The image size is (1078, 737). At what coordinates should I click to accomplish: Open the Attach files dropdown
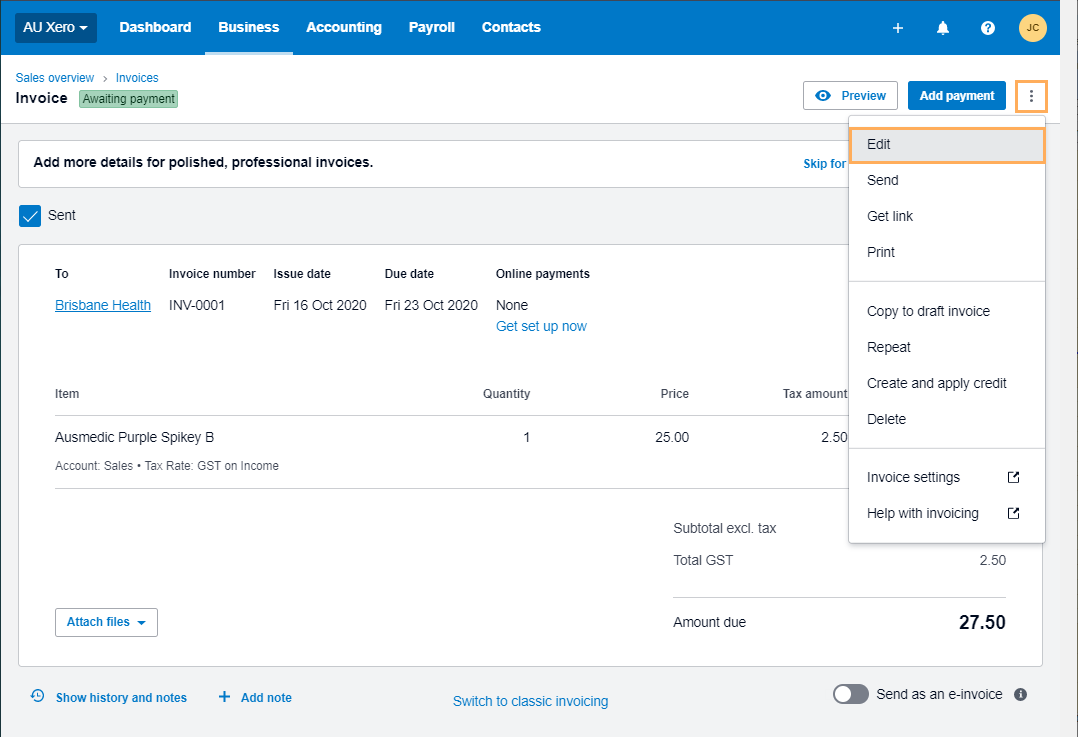(107, 622)
